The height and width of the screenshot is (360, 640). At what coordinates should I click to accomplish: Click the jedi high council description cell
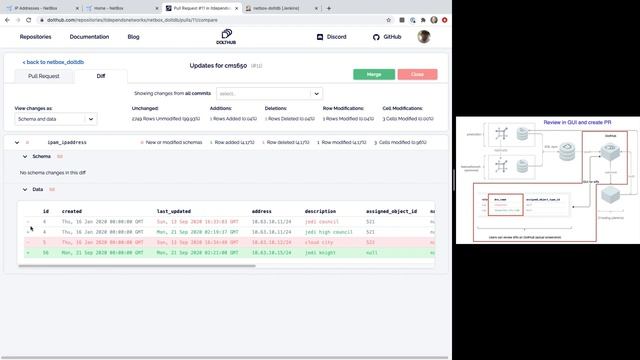point(329,232)
